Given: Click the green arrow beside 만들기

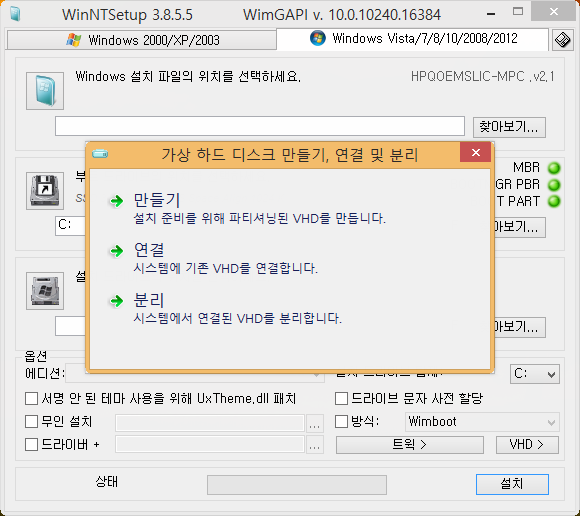Looking at the screenshot, I should point(117,201).
